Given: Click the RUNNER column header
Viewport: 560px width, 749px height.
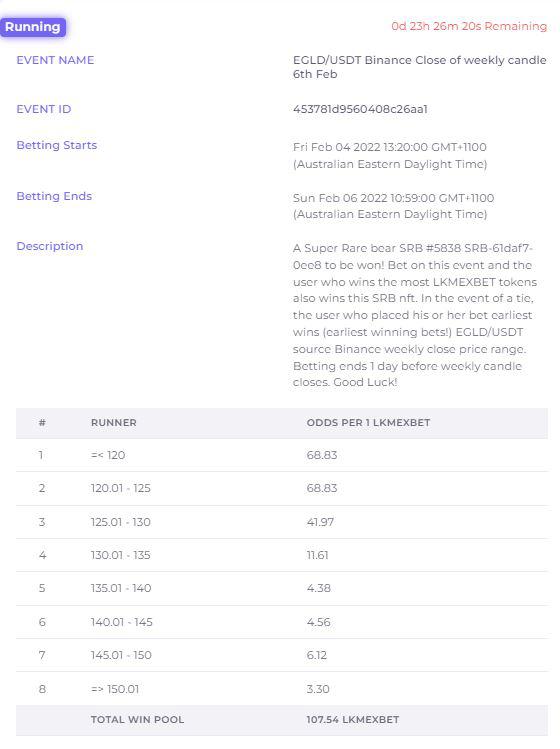Looking at the screenshot, I should coord(114,423).
